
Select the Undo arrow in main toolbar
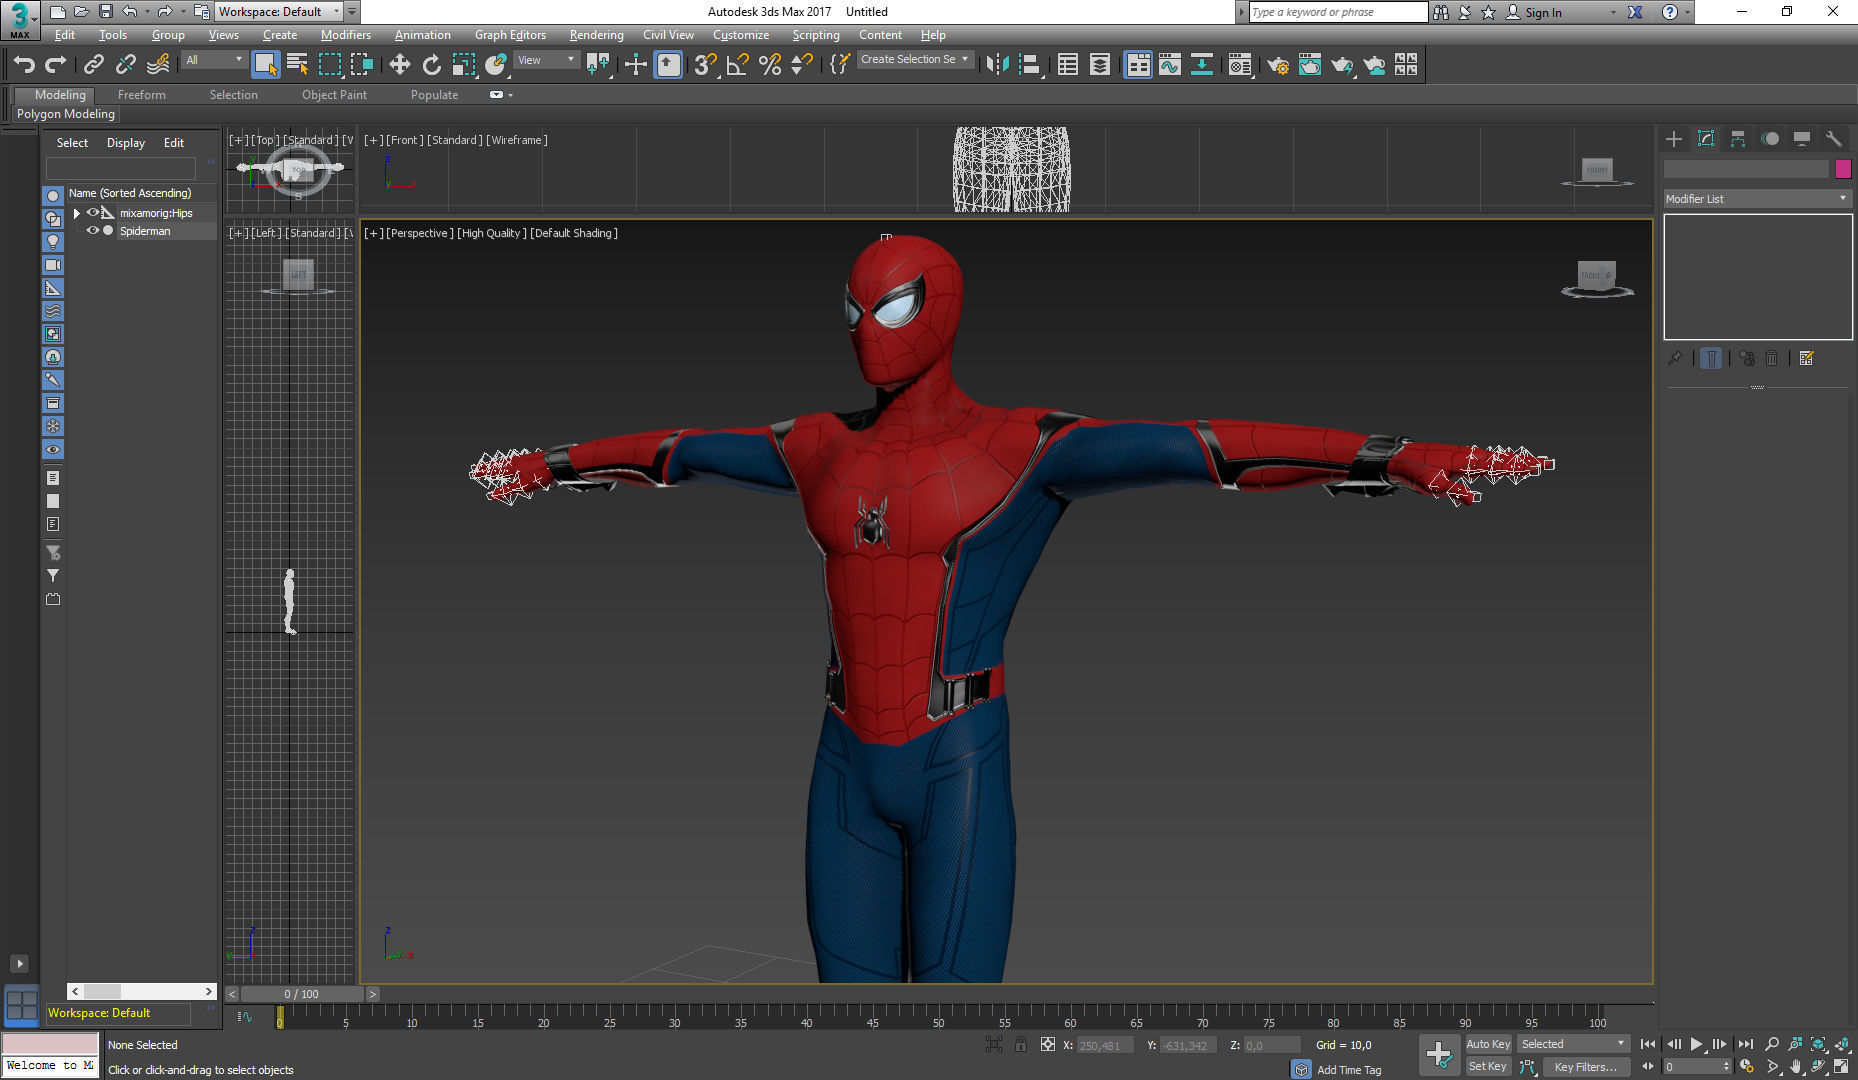24,65
